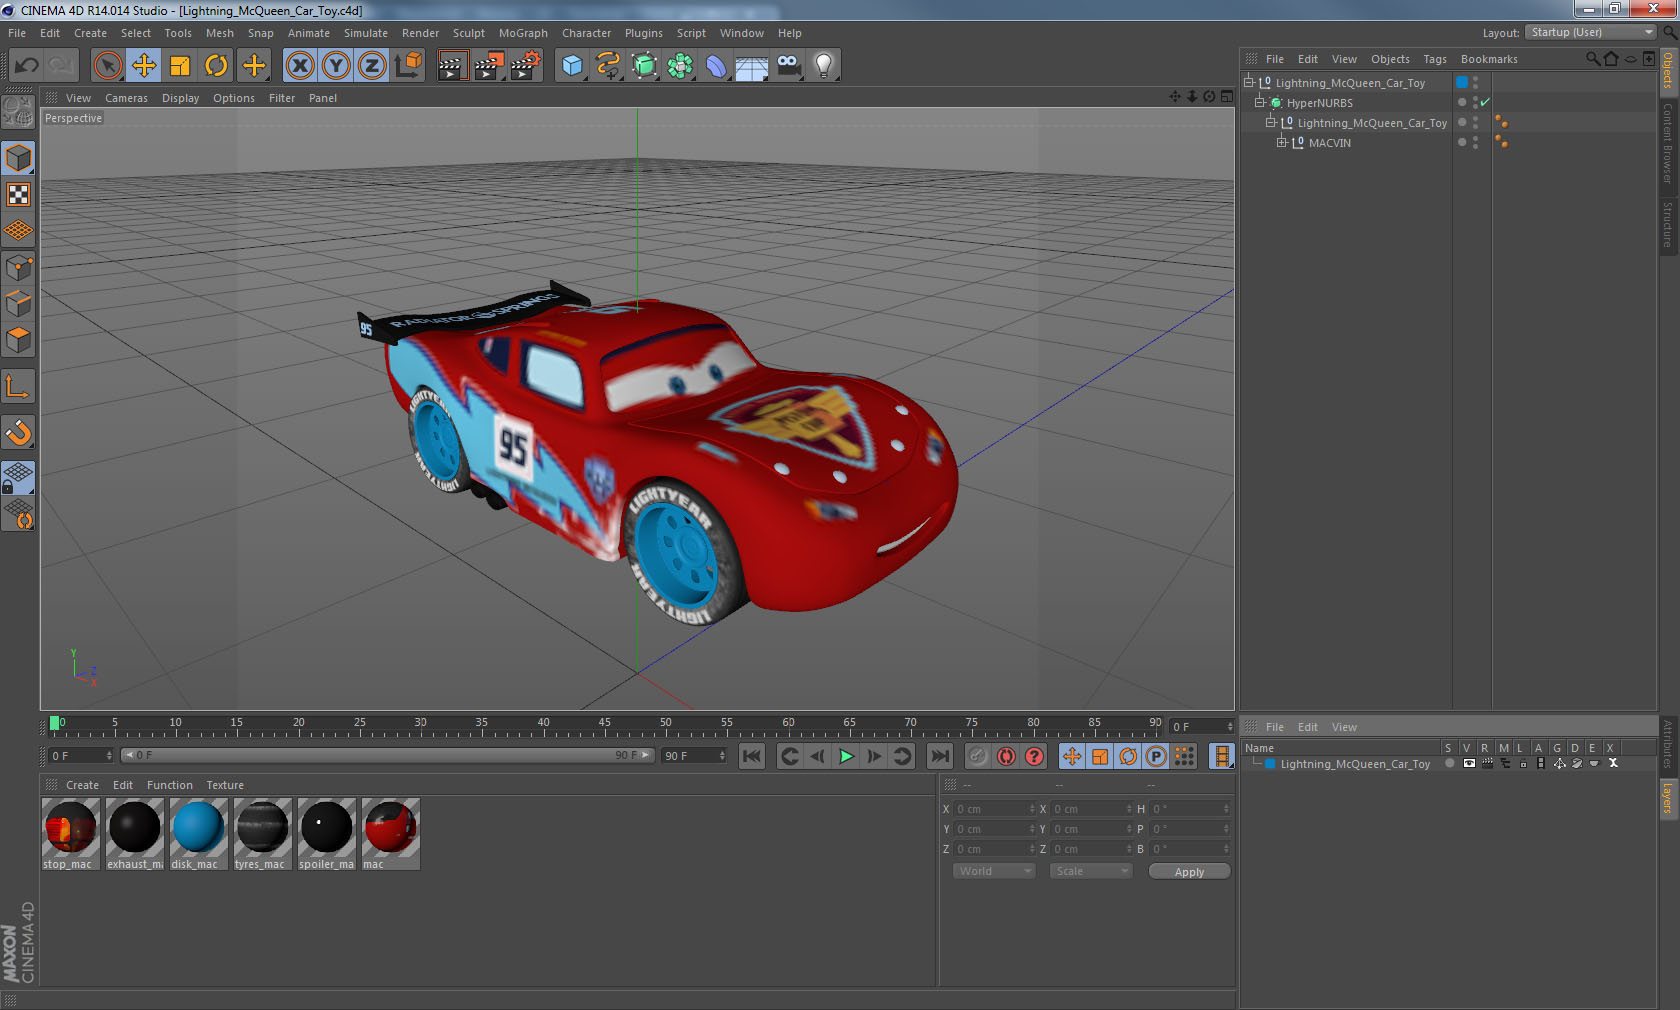This screenshot has height=1010, width=1680.
Task: Open Render Settings clapperboard with gear
Action: [x=525, y=66]
